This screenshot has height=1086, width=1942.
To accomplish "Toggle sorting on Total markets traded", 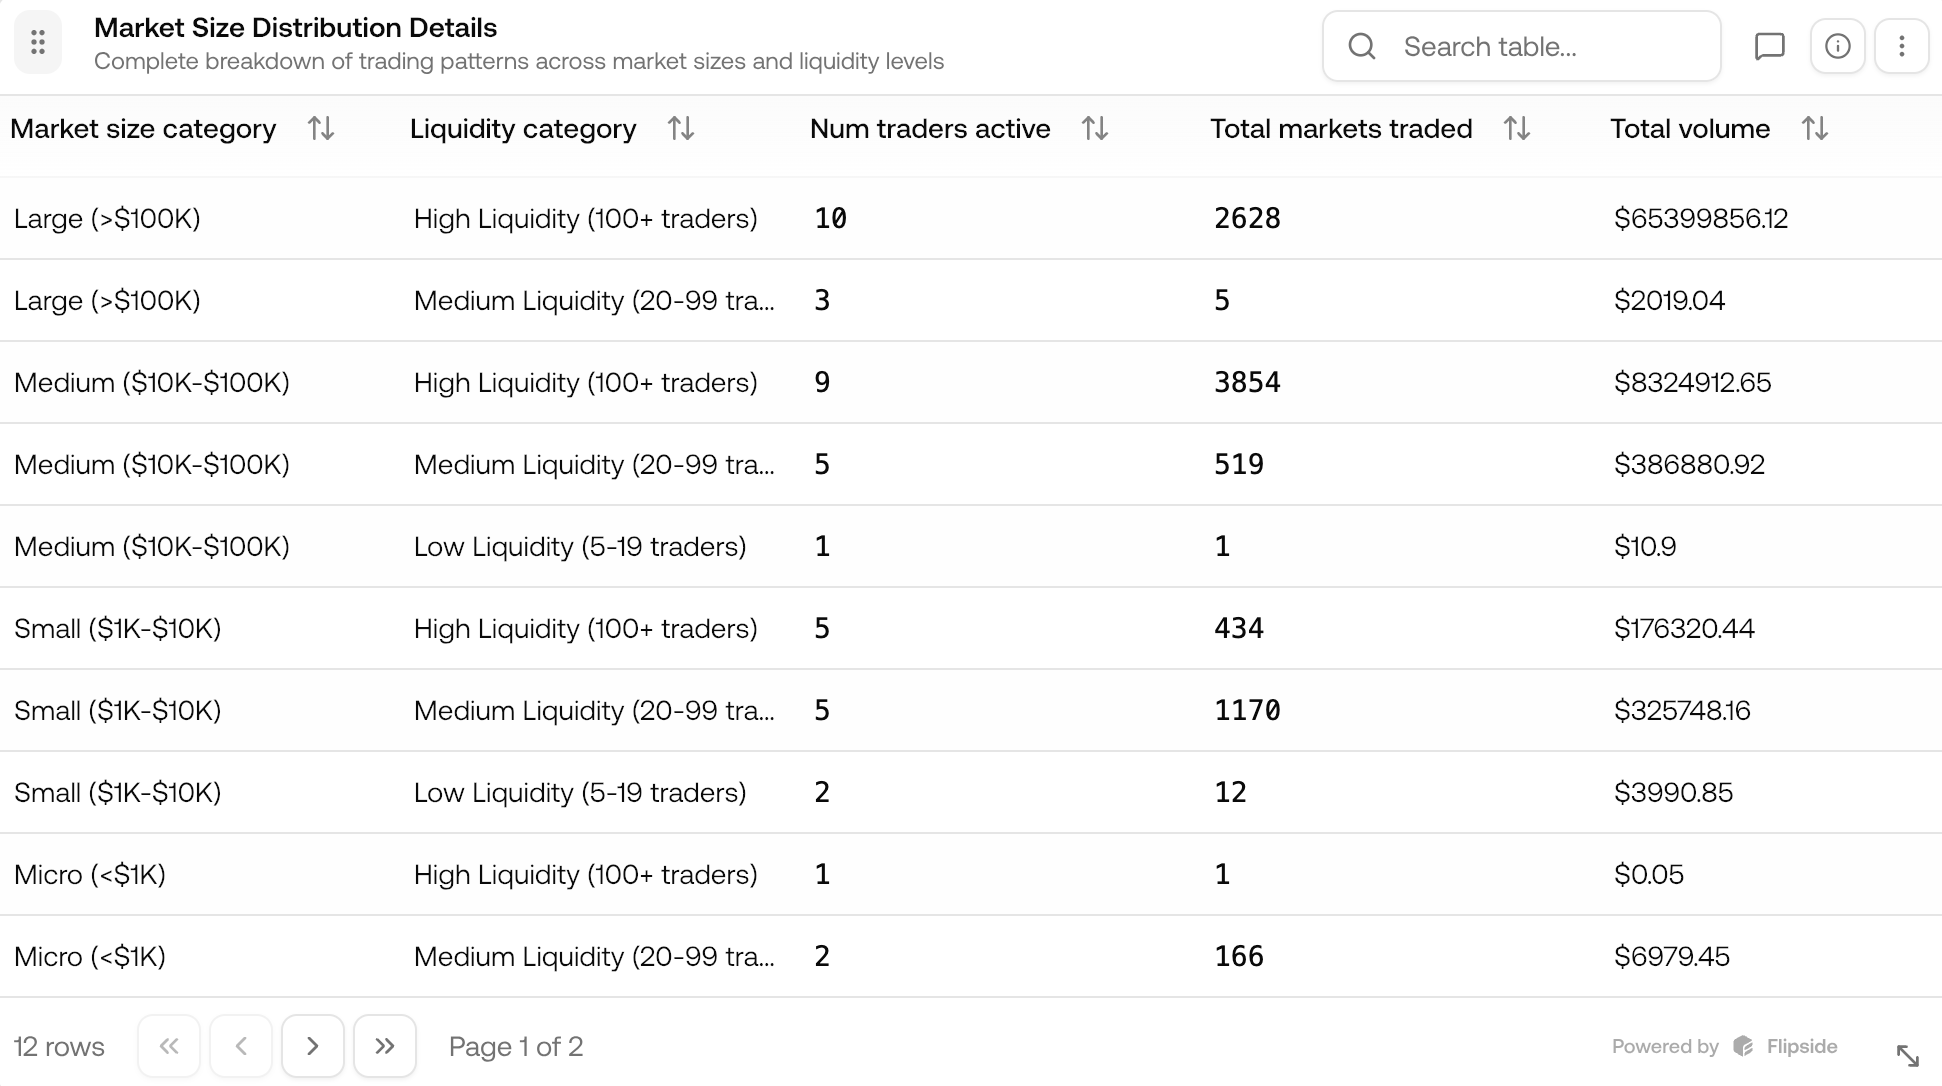I will point(1516,128).
